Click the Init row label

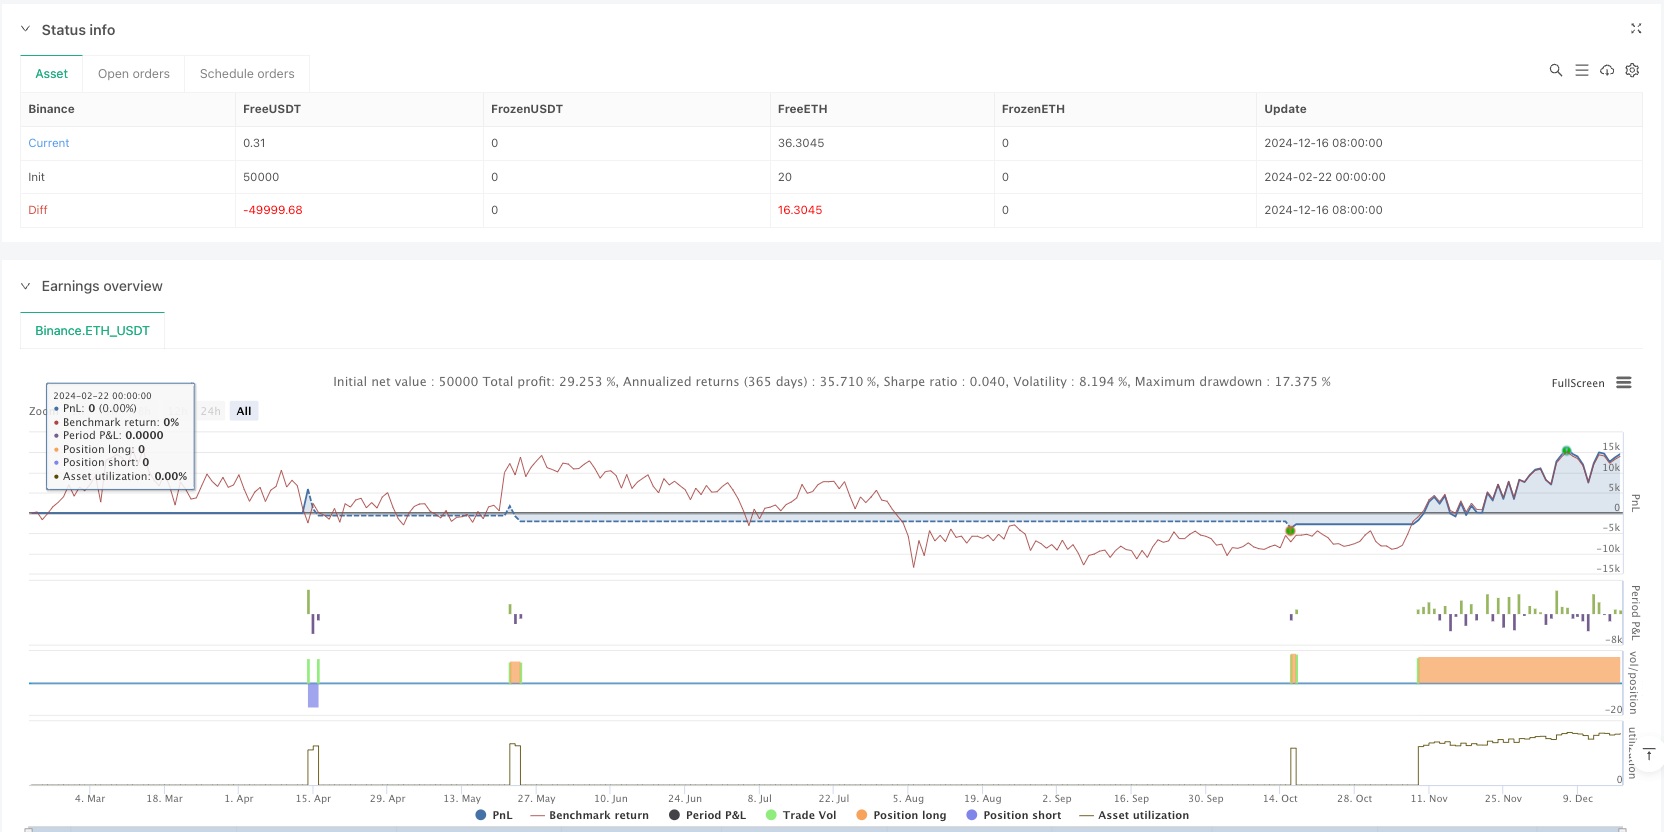coord(36,177)
